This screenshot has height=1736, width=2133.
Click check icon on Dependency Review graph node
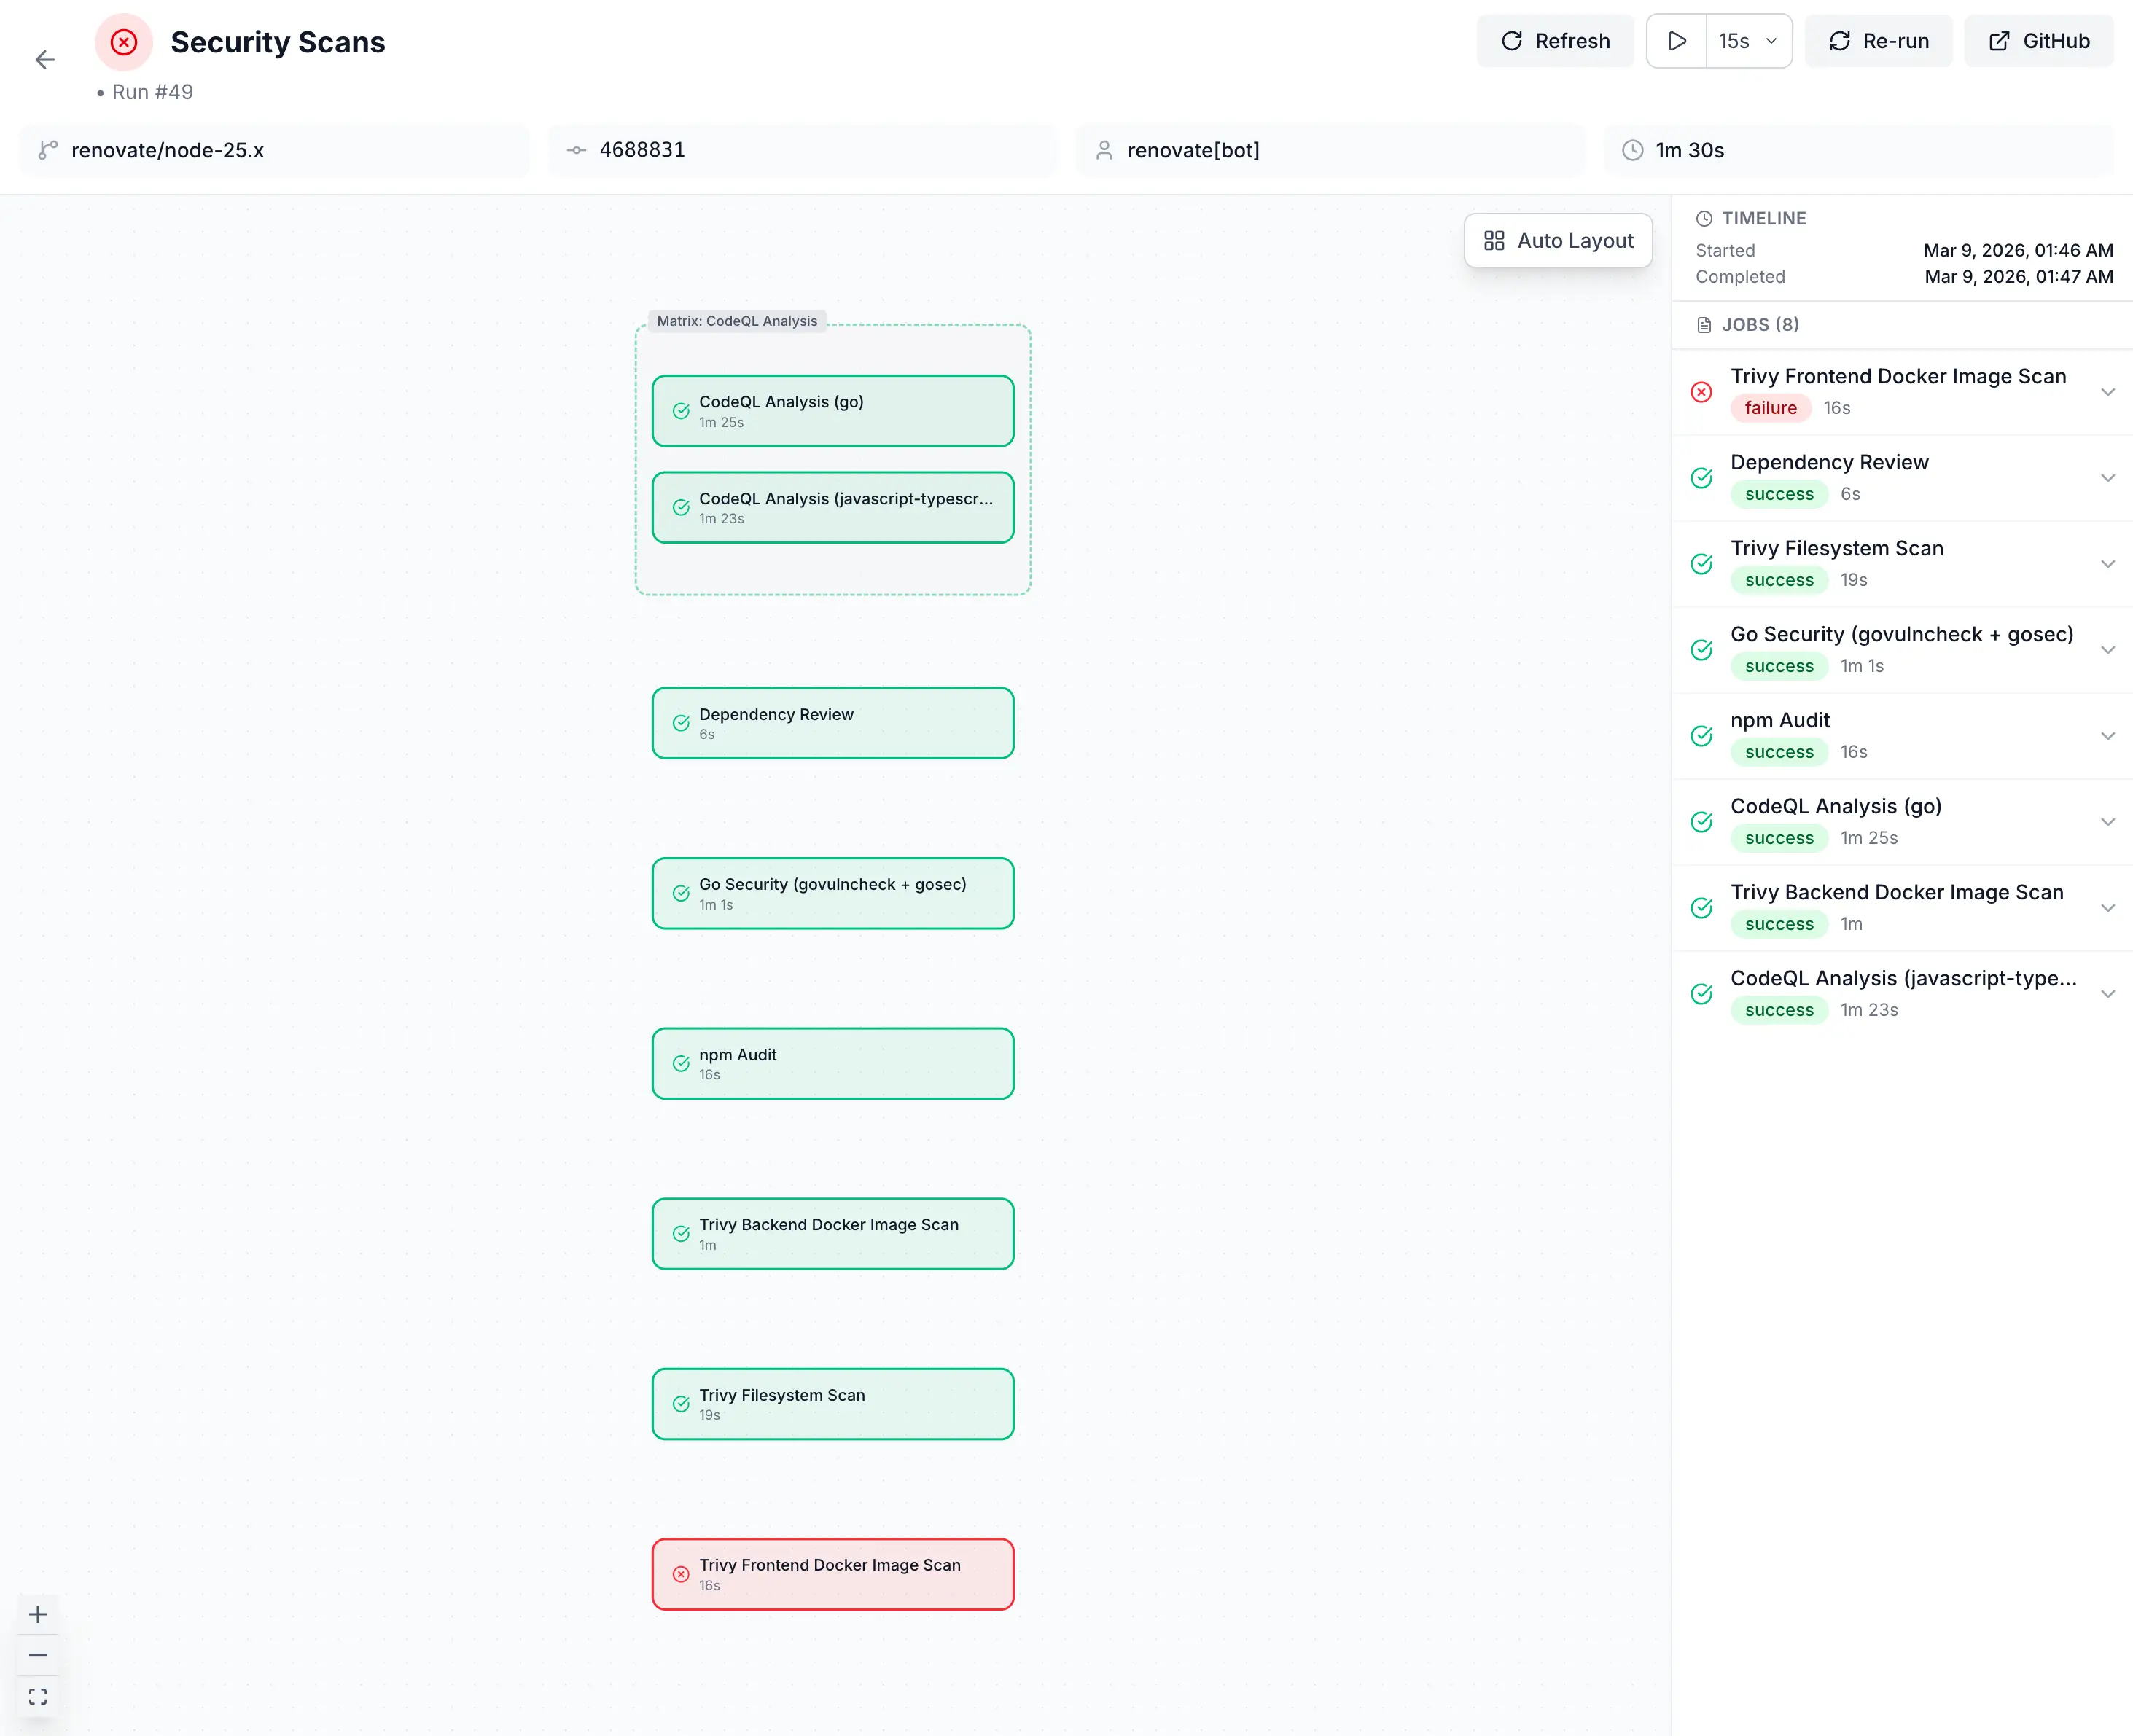click(x=681, y=723)
